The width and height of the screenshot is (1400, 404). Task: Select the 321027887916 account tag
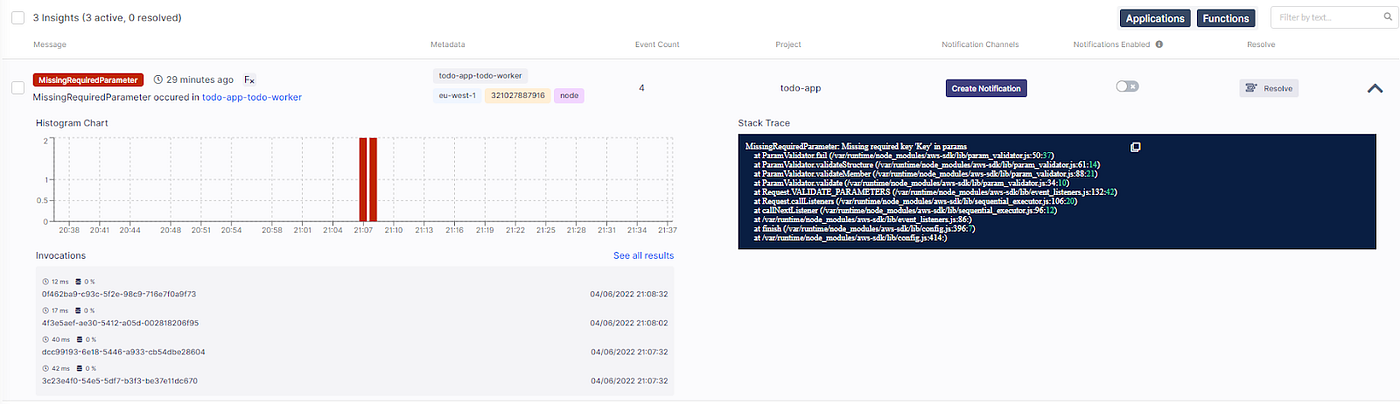point(517,96)
